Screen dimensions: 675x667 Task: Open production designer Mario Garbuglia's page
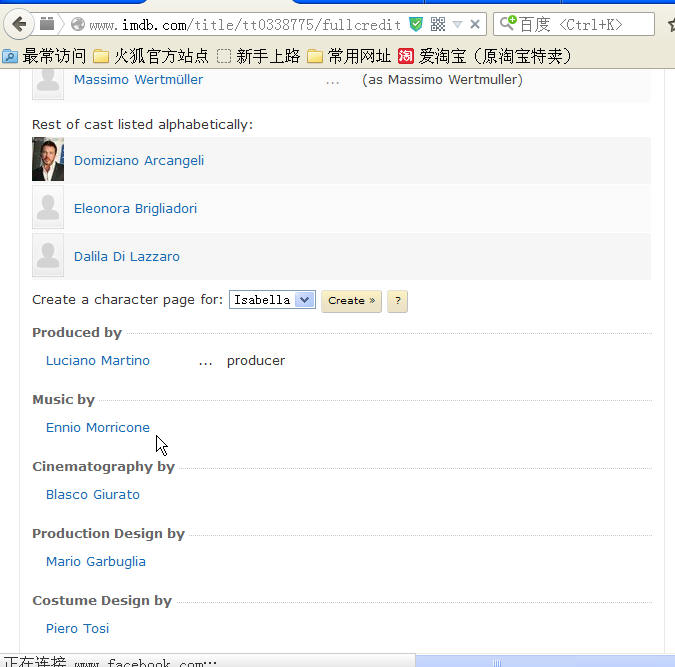96,562
